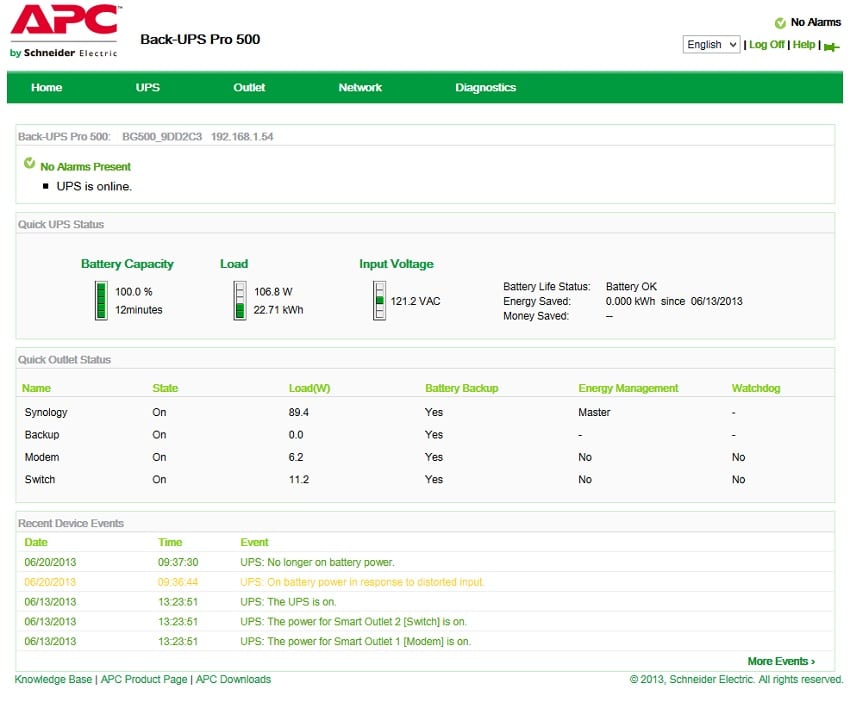Click the Input Voltage gauge icon
The width and height of the screenshot is (850, 702).
379,300
